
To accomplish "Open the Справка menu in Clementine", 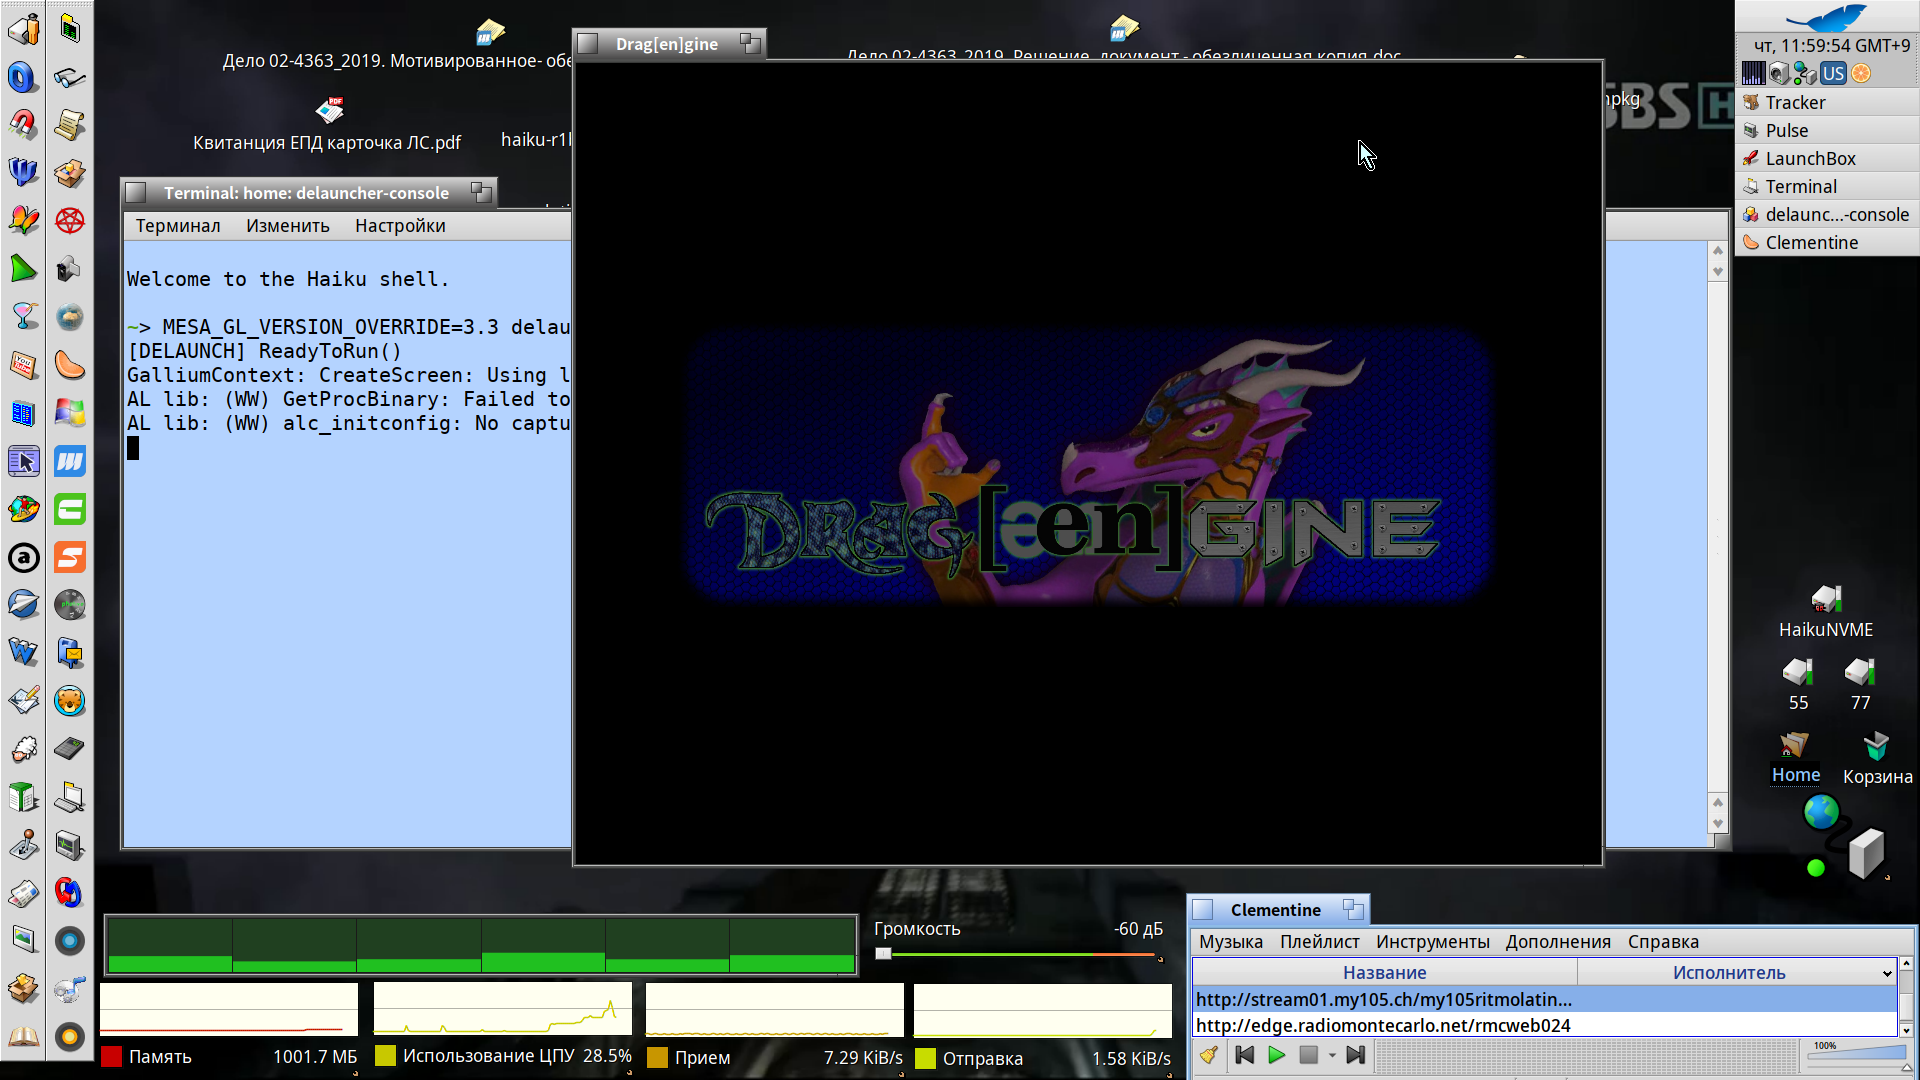I will click(x=1663, y=942).
